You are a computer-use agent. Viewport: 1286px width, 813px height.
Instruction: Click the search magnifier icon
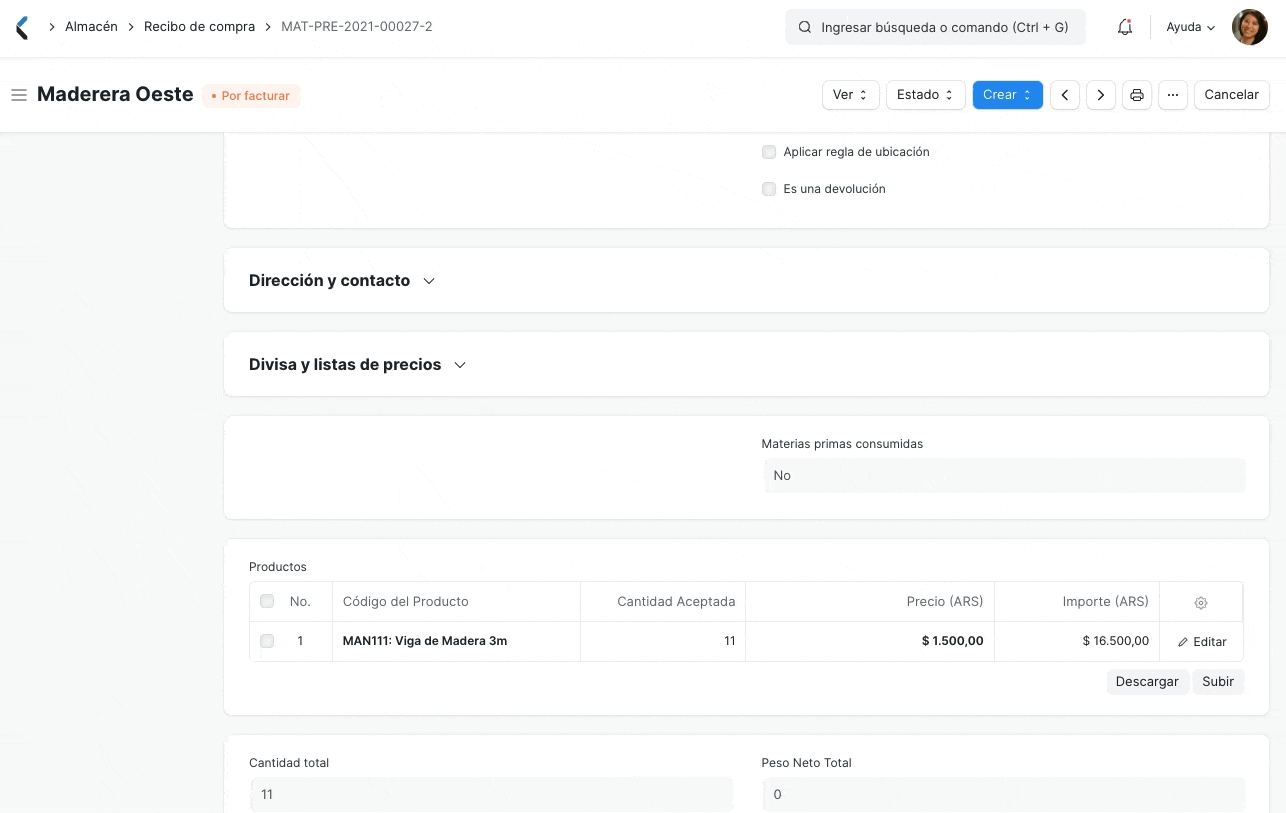coord(805,27)
